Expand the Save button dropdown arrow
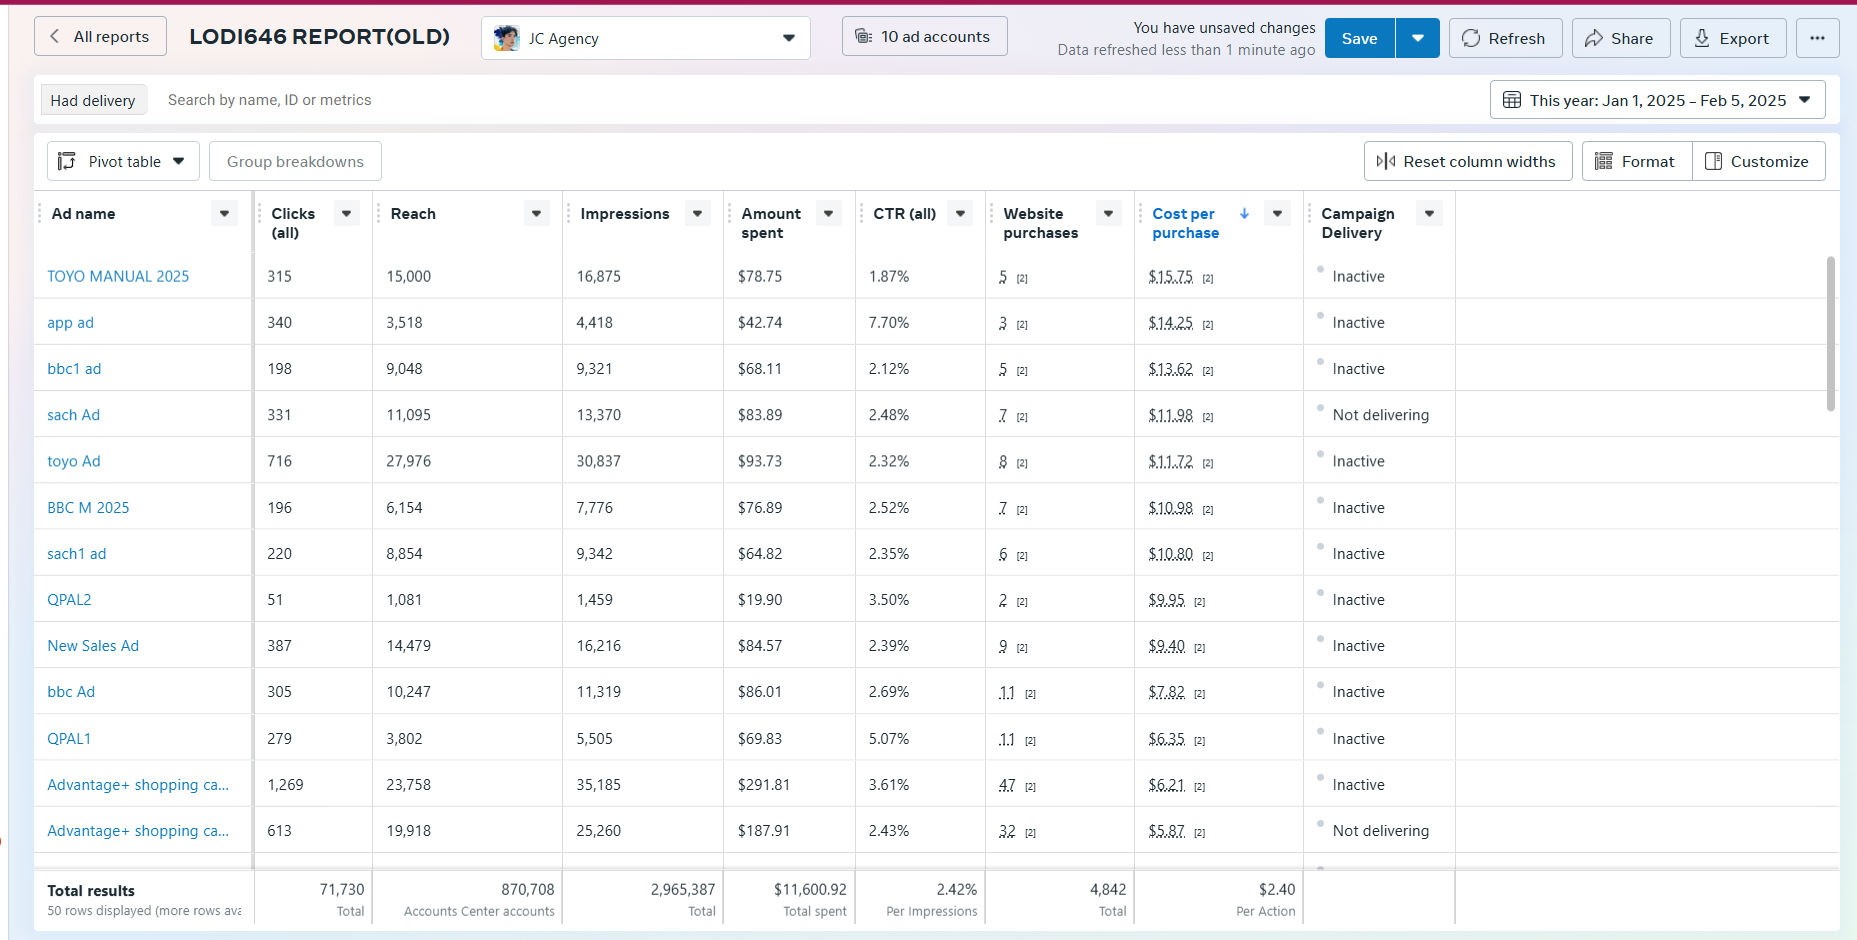Viewport: 1857px width, 940px height. [x=1417, y=38]
